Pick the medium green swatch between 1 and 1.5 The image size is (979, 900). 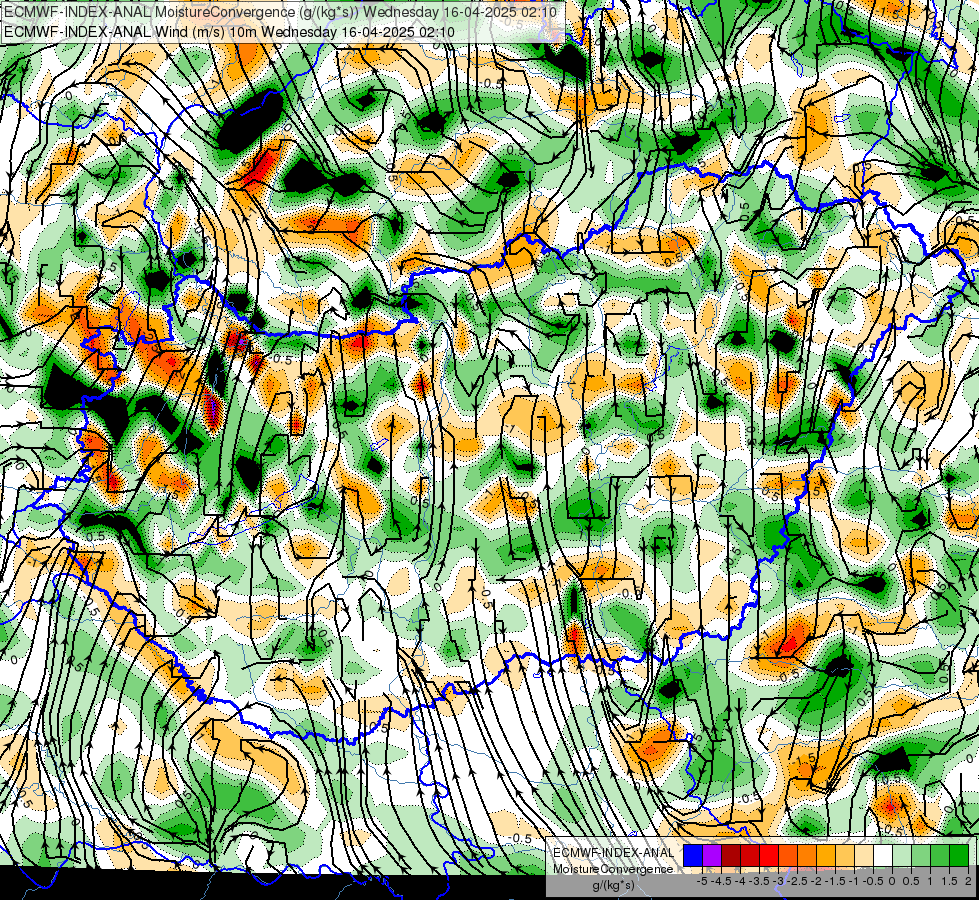coord(940,856)
